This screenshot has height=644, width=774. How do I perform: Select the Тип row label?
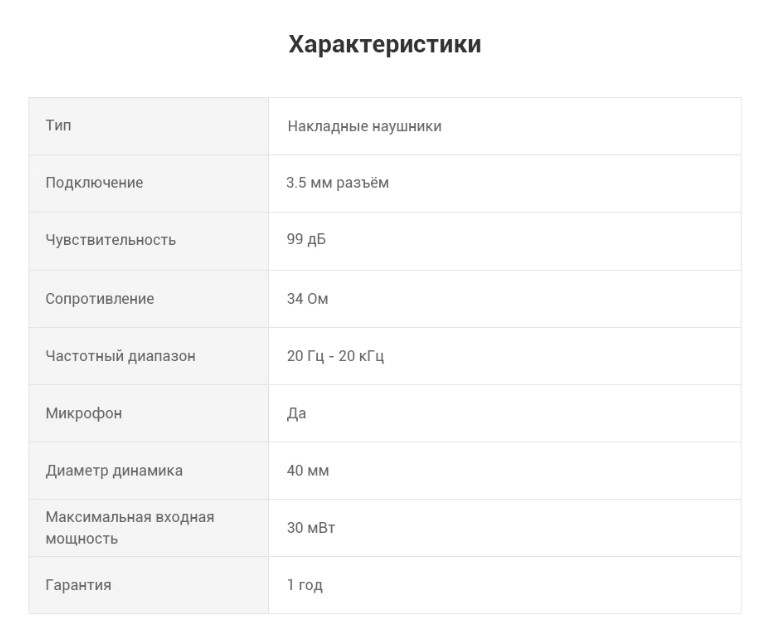[58, 126]
